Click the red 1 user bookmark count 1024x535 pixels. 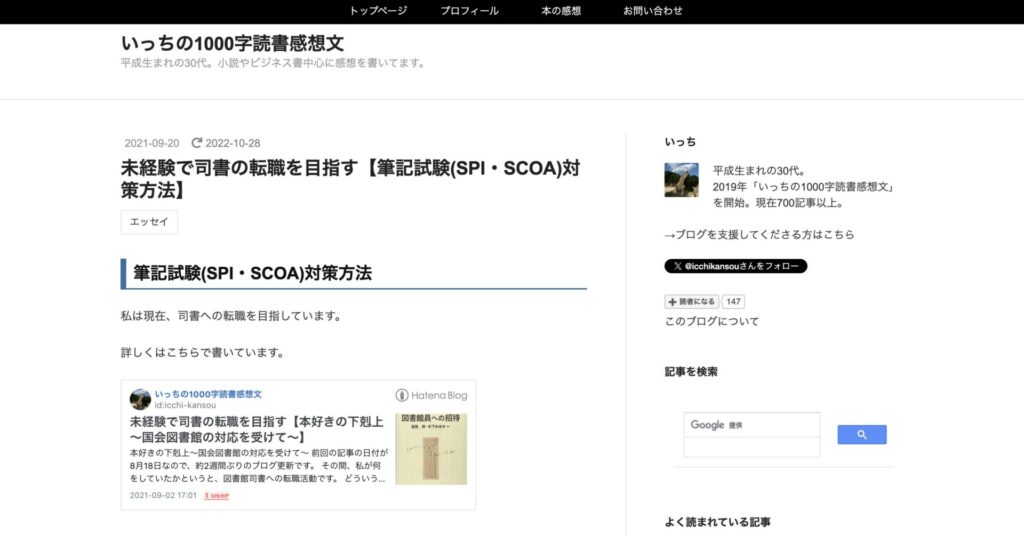click(216, 495)
